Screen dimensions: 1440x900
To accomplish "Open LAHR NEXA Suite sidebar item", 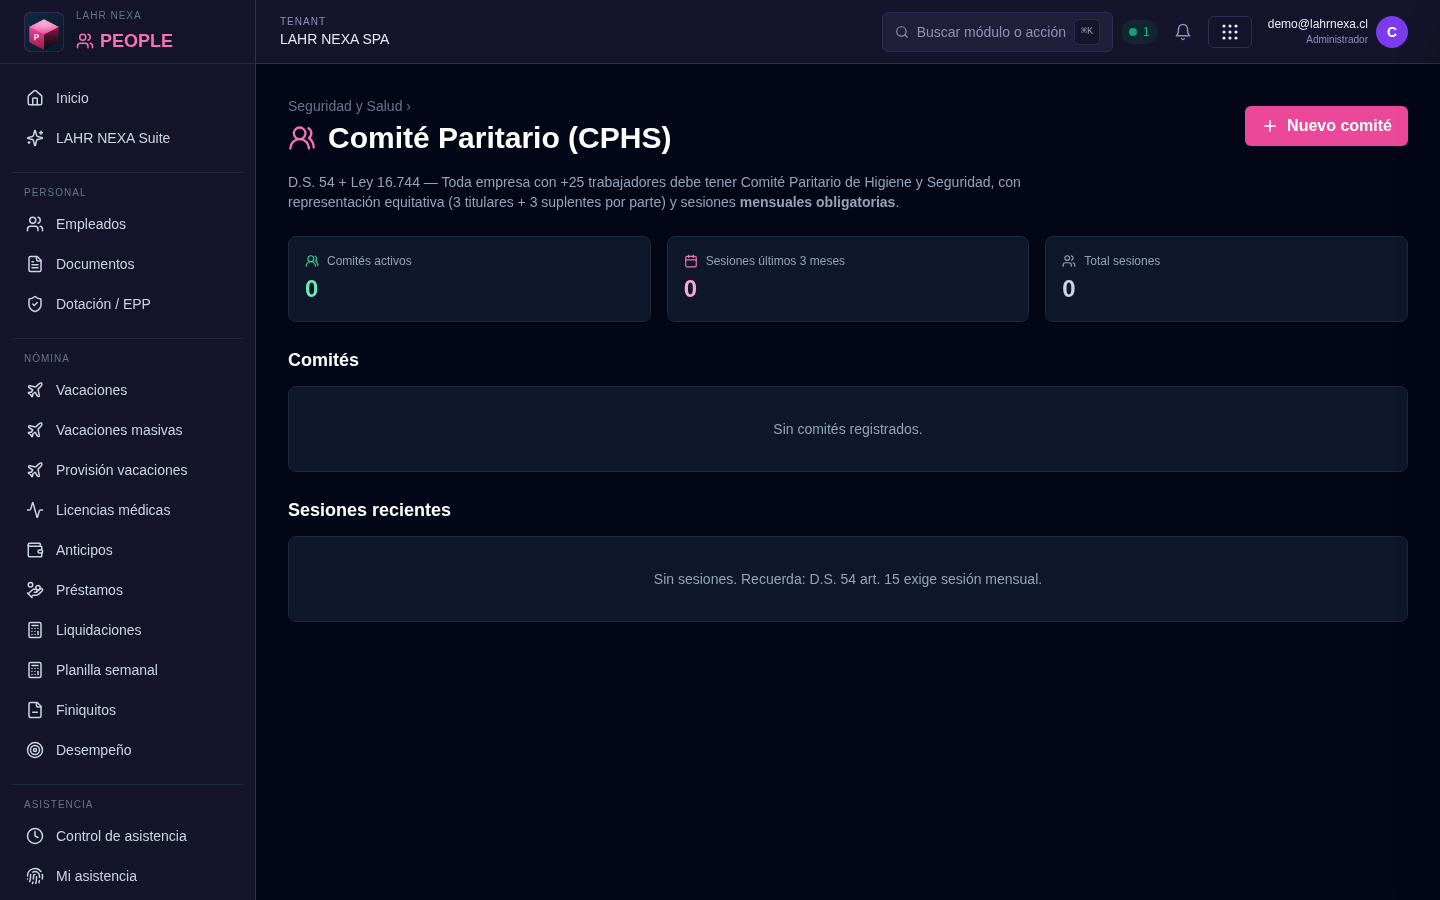I will click(127, 138).
